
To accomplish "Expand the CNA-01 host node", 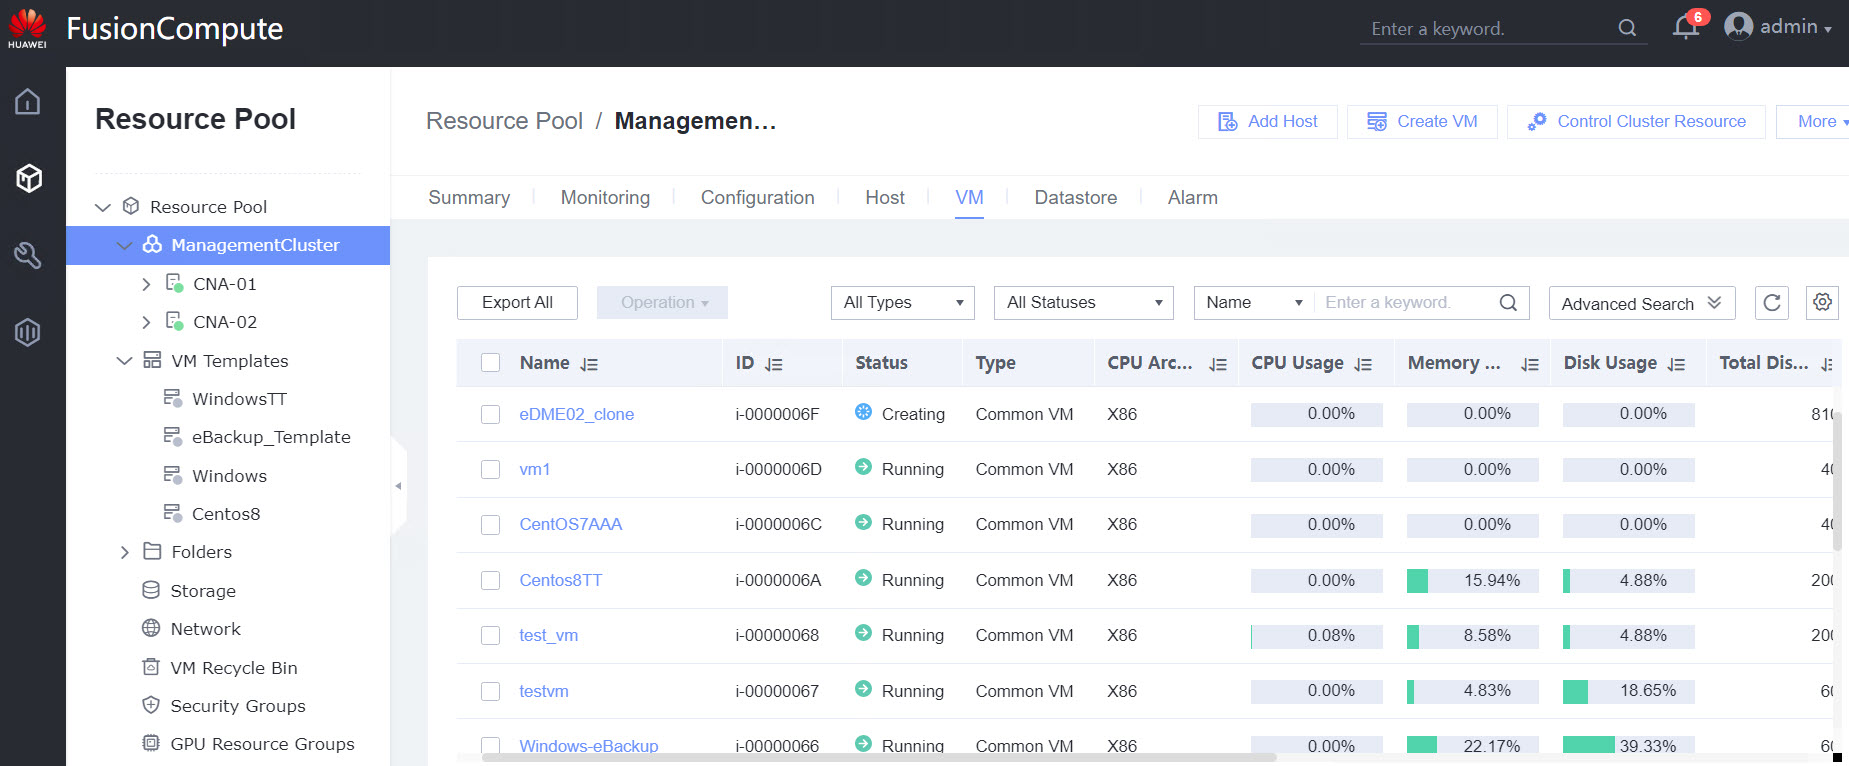I will [146, 284].
